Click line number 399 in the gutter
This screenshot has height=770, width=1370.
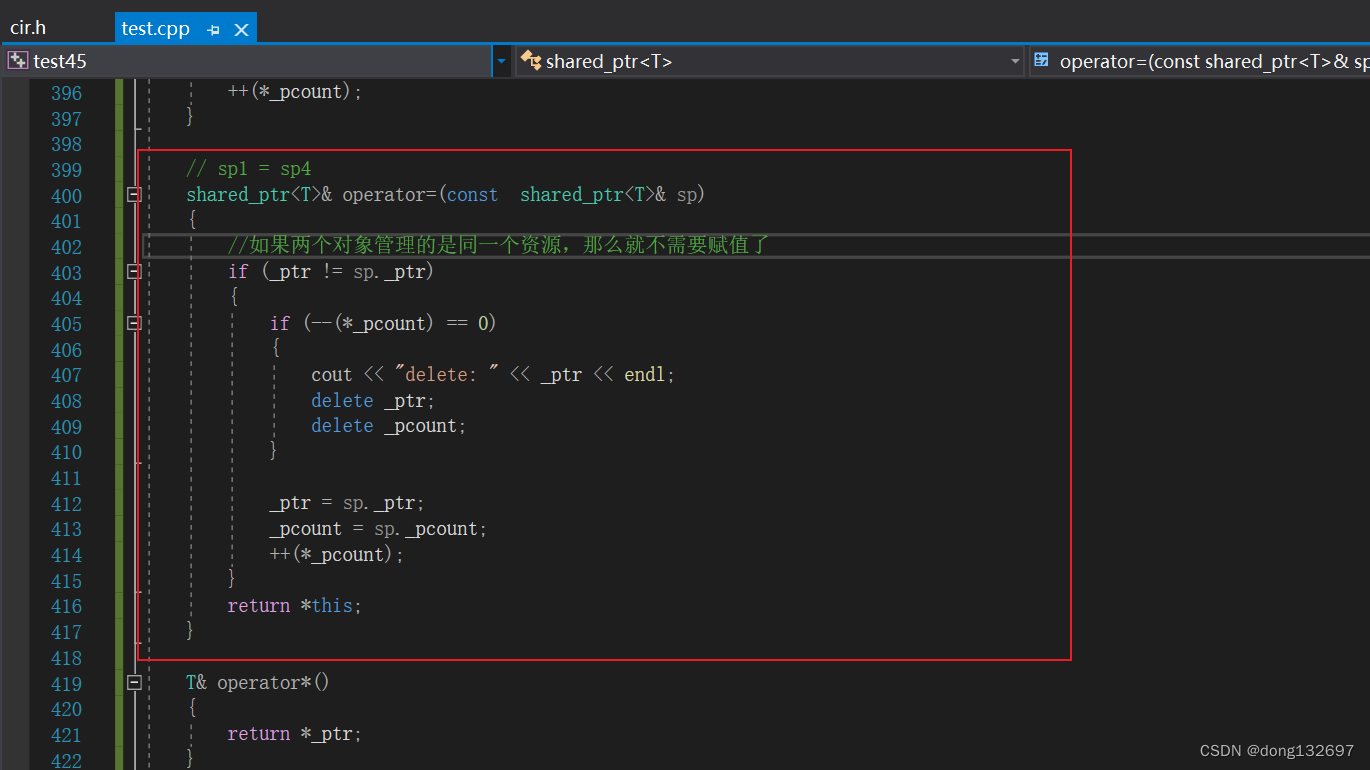66,170
